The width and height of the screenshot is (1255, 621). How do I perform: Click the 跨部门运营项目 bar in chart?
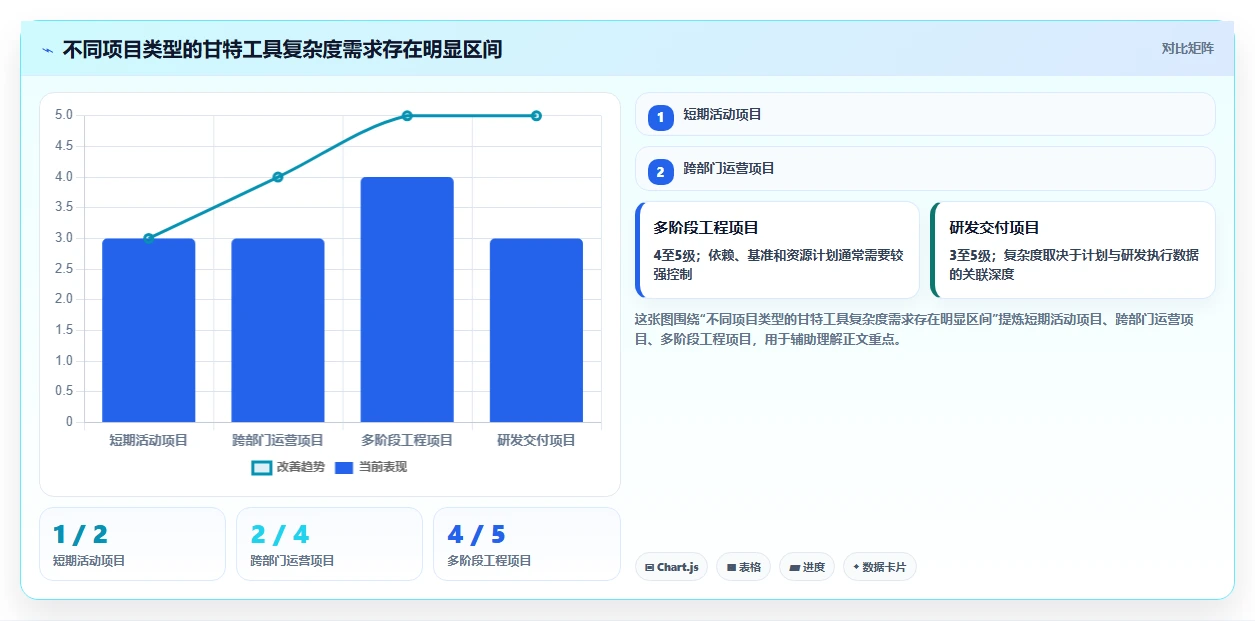[278, 330]
